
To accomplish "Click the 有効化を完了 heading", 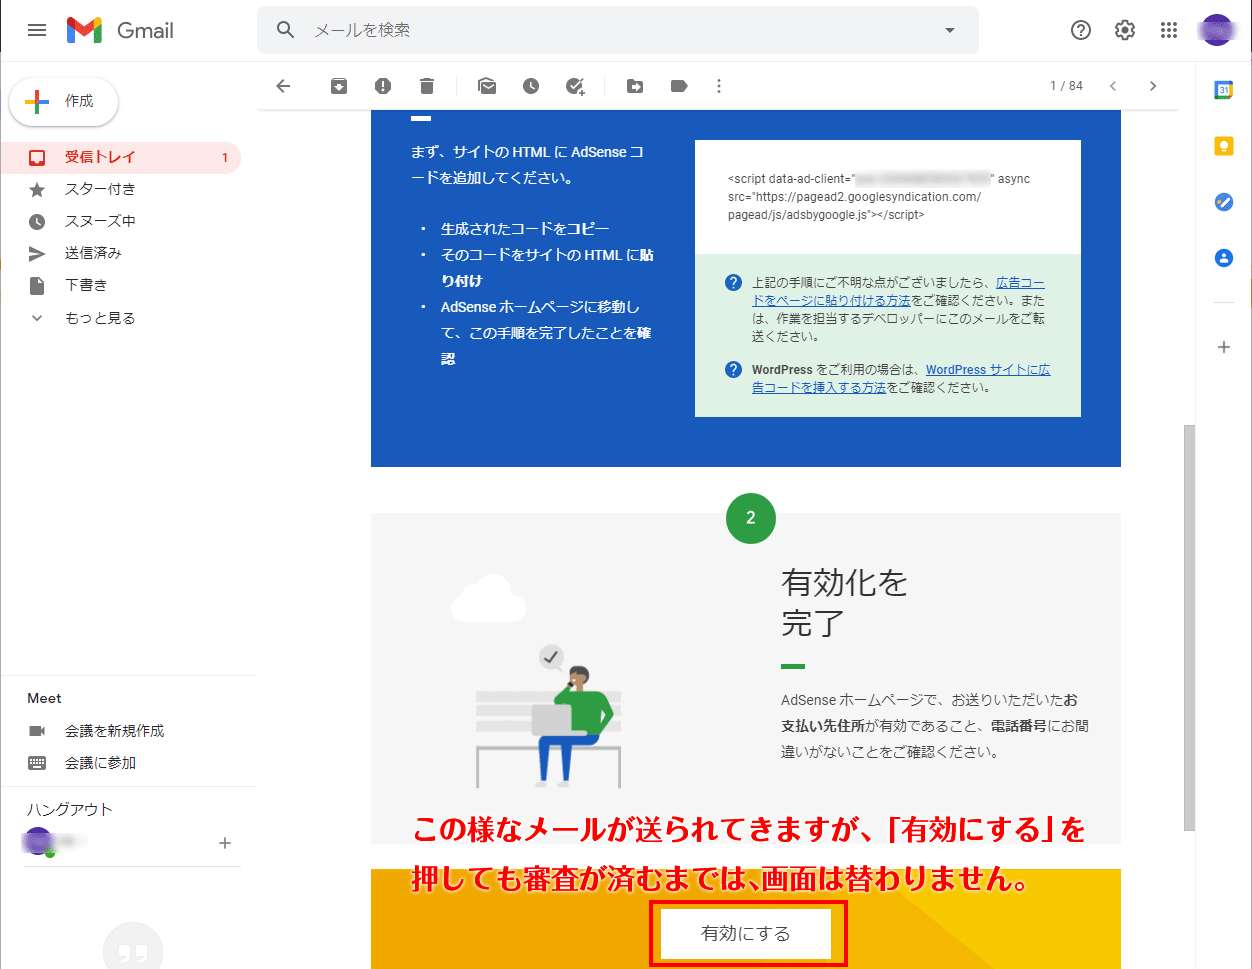I will pos(844,603).
